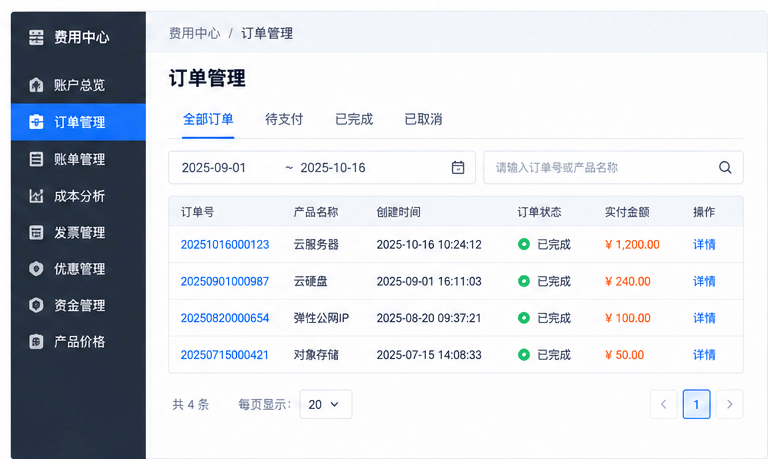Click the 优惠管理 shield icon
Viewport: 768px width, 459px height.
pos(36,268)
